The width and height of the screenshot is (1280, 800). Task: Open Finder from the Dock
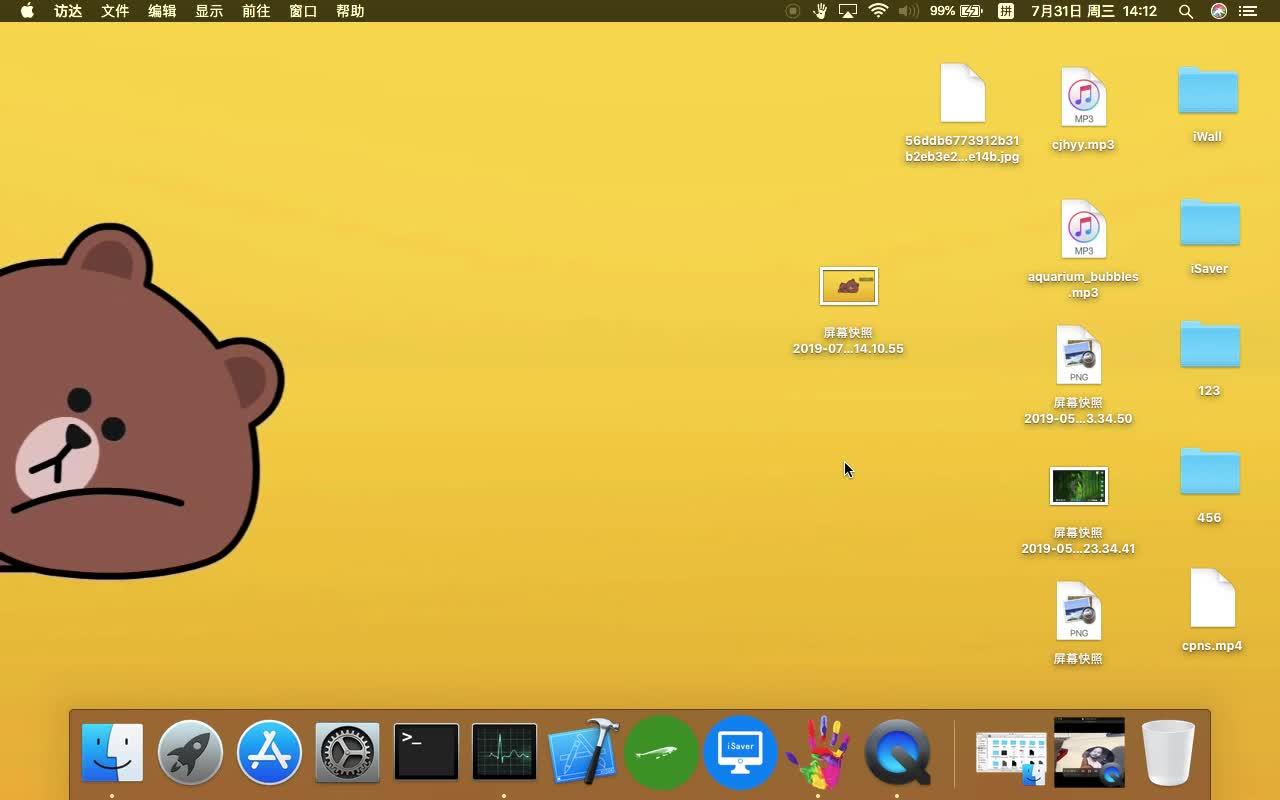coord(112,752)
